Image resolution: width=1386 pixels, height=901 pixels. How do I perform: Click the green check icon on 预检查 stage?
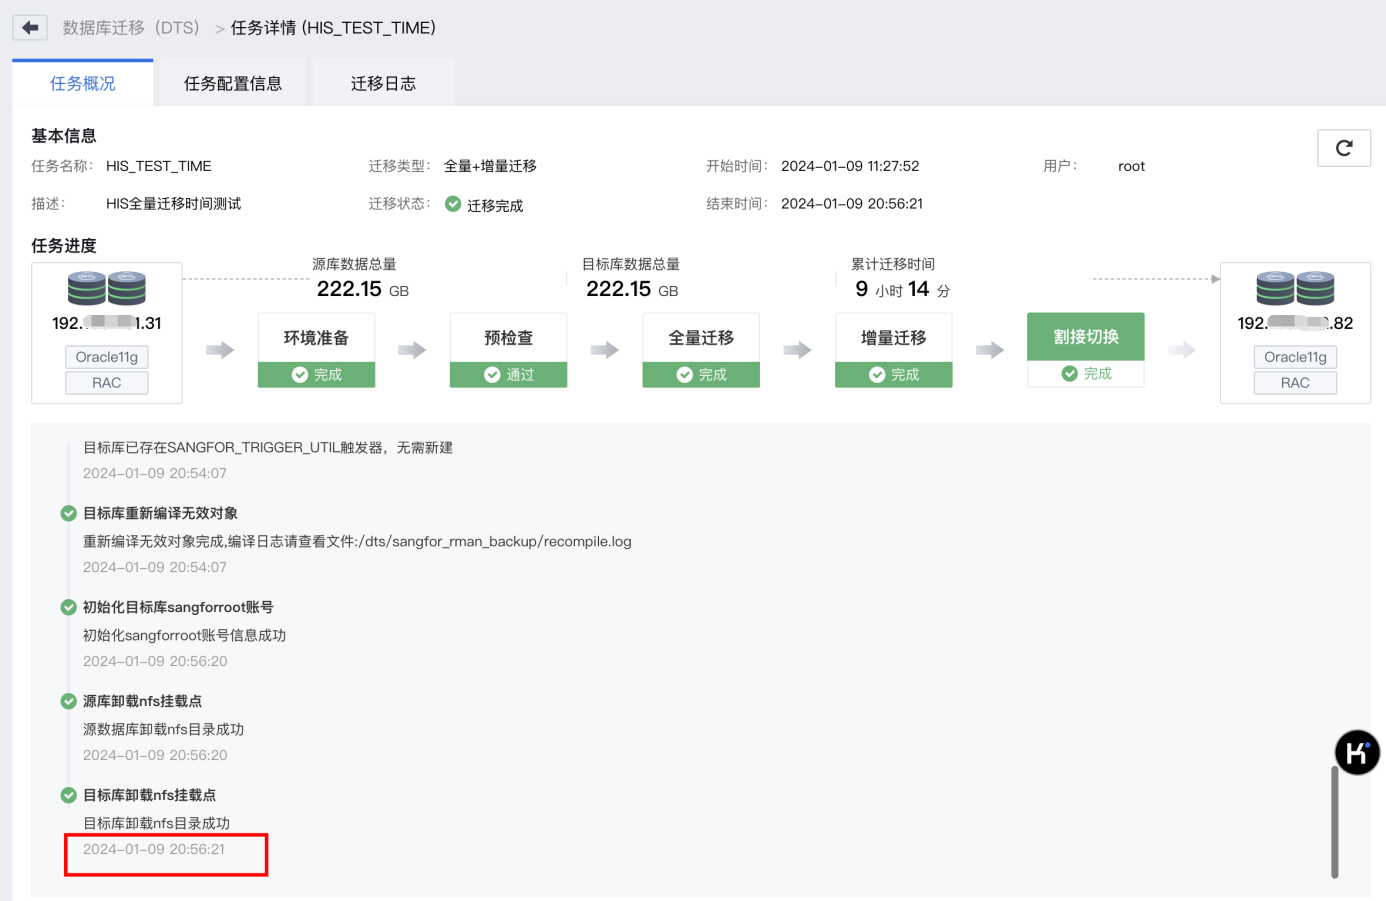(491, 374)
